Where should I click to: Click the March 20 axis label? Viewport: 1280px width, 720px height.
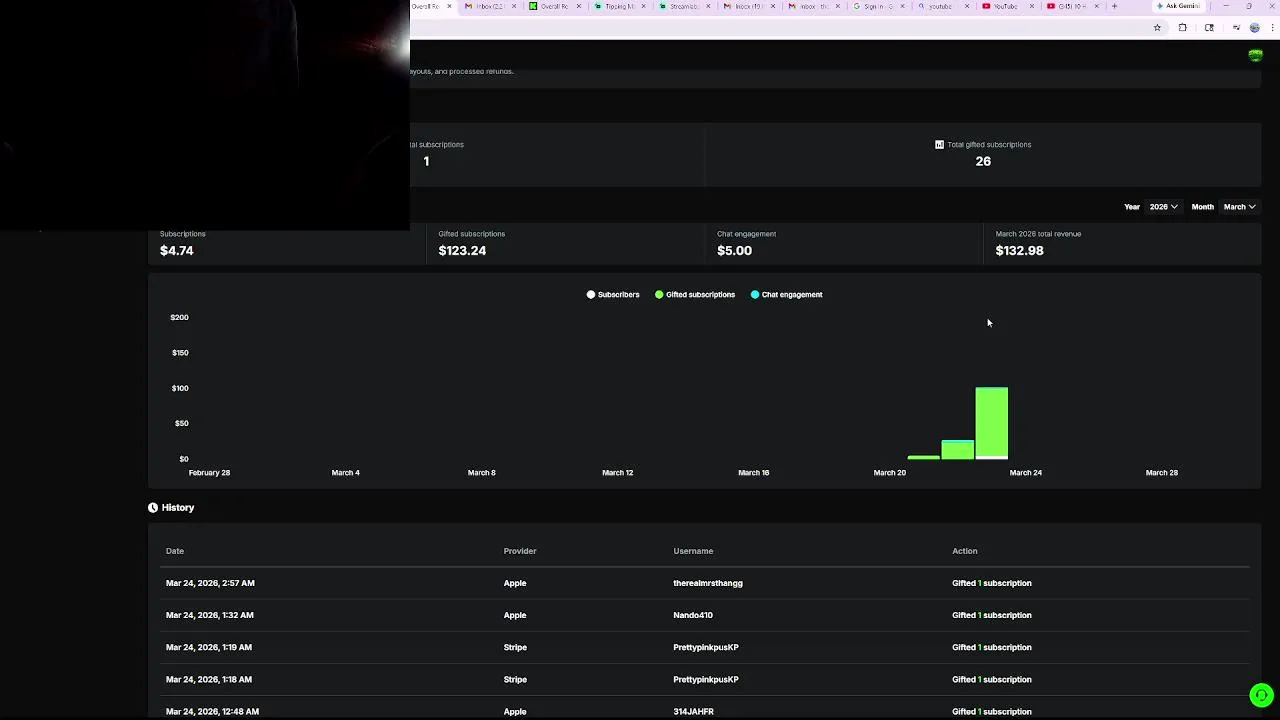pyautogui.click(x=890, y=473)
